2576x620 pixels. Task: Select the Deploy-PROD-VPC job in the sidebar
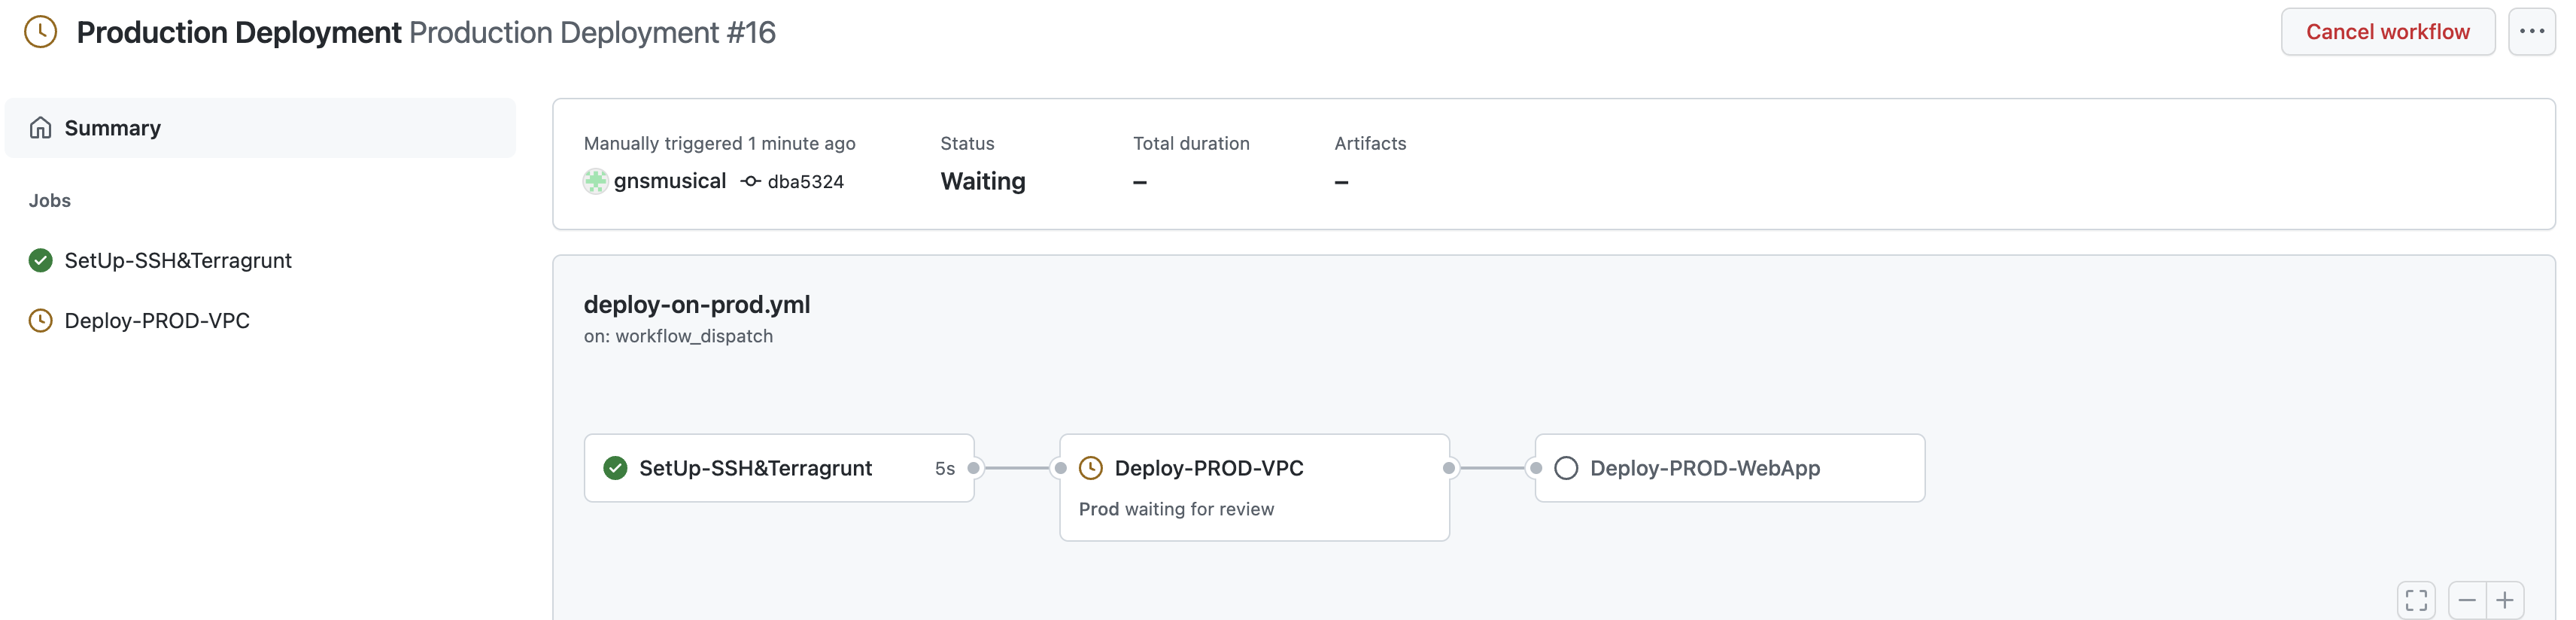(156, 321)
